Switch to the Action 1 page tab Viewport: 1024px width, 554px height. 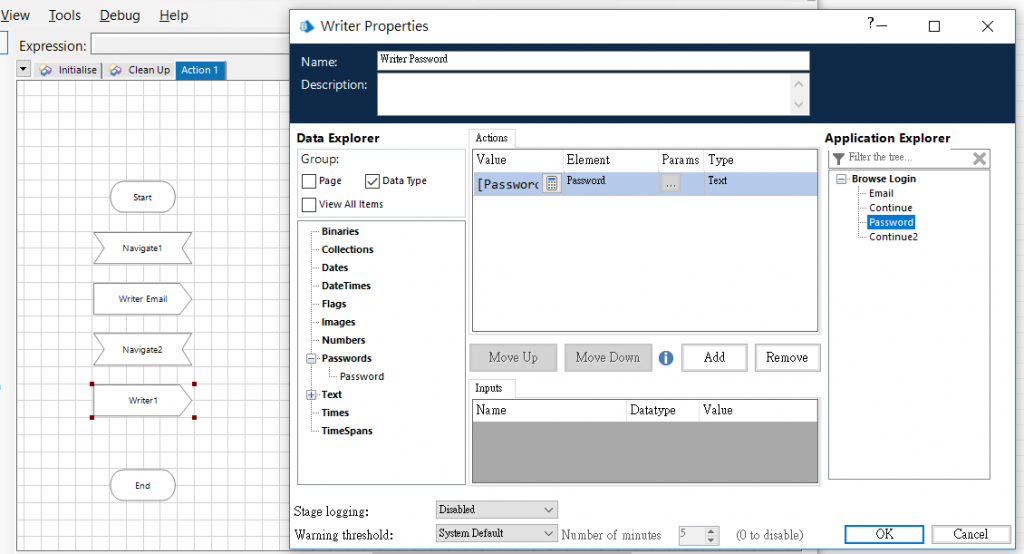point(200,70)
